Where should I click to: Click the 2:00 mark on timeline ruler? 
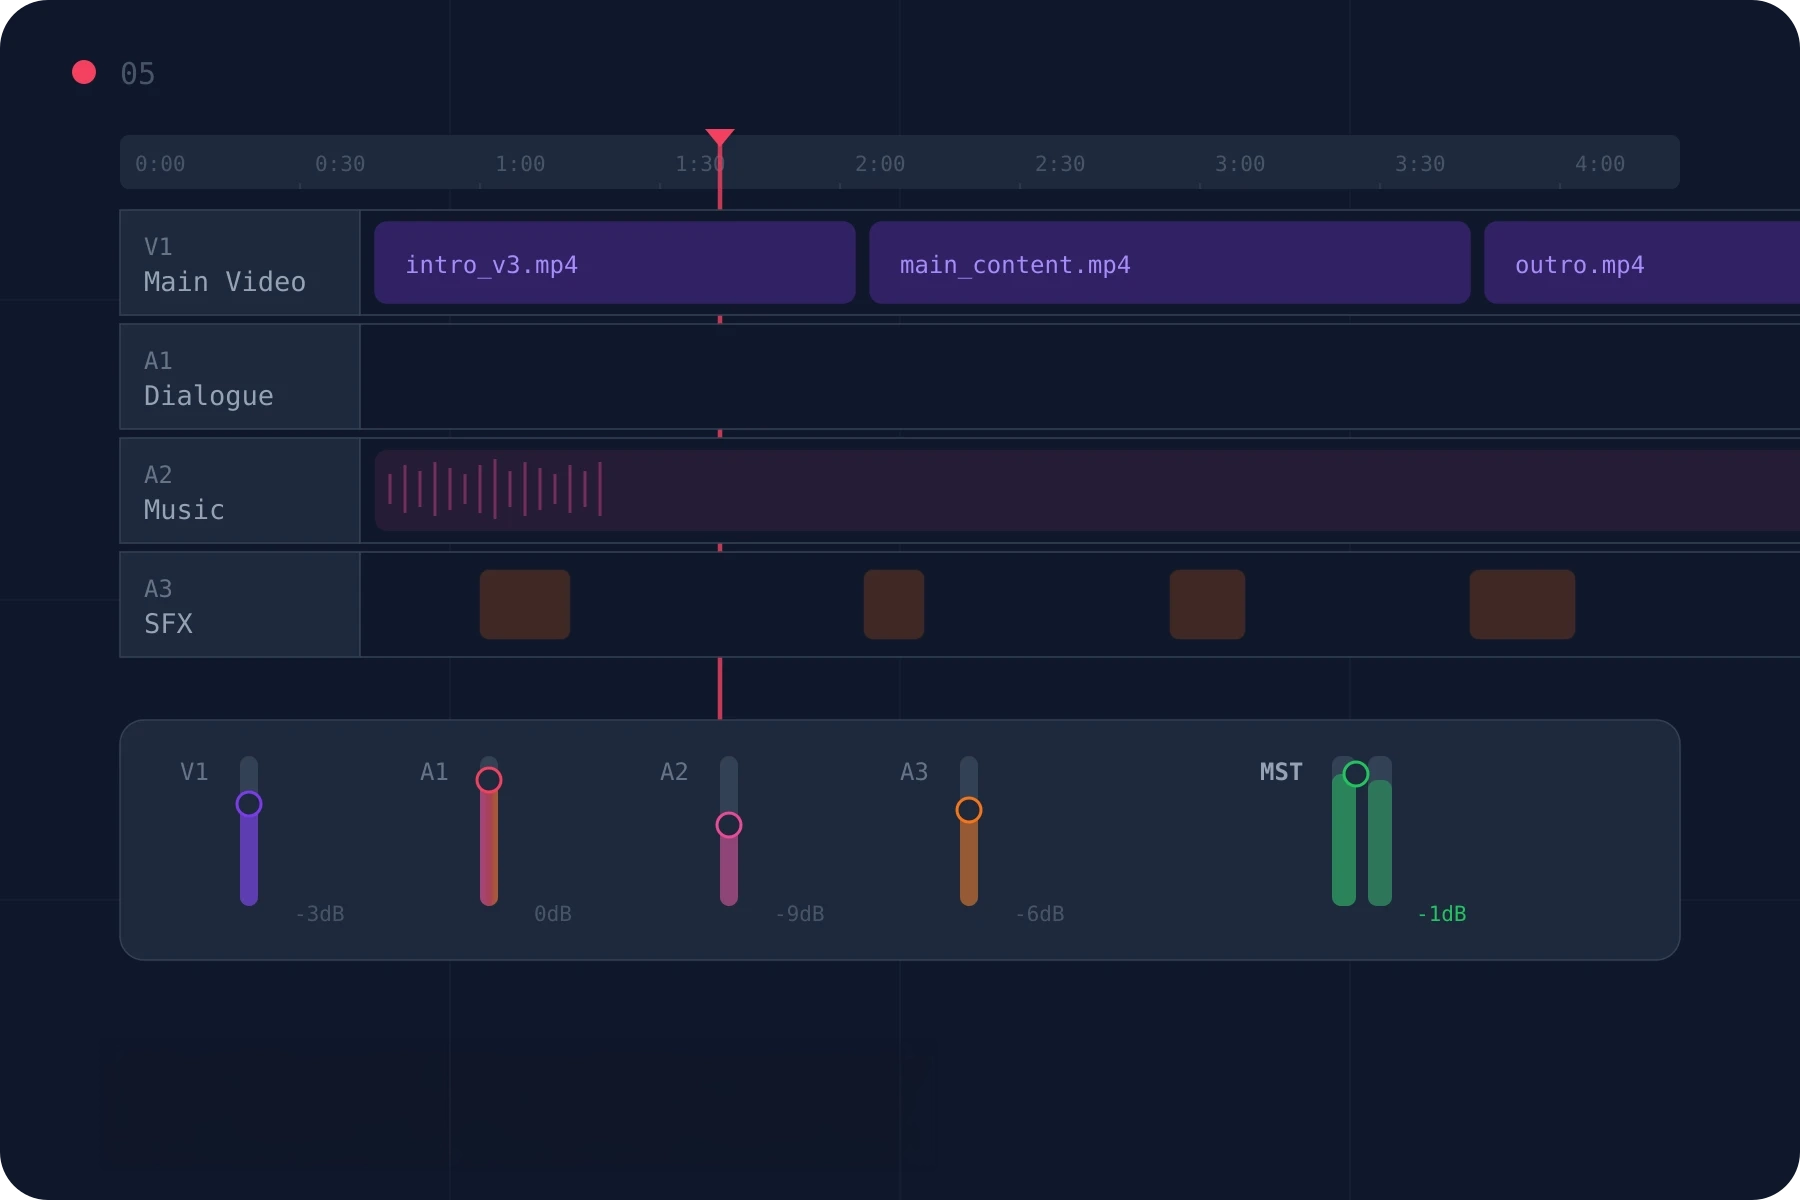880,164
